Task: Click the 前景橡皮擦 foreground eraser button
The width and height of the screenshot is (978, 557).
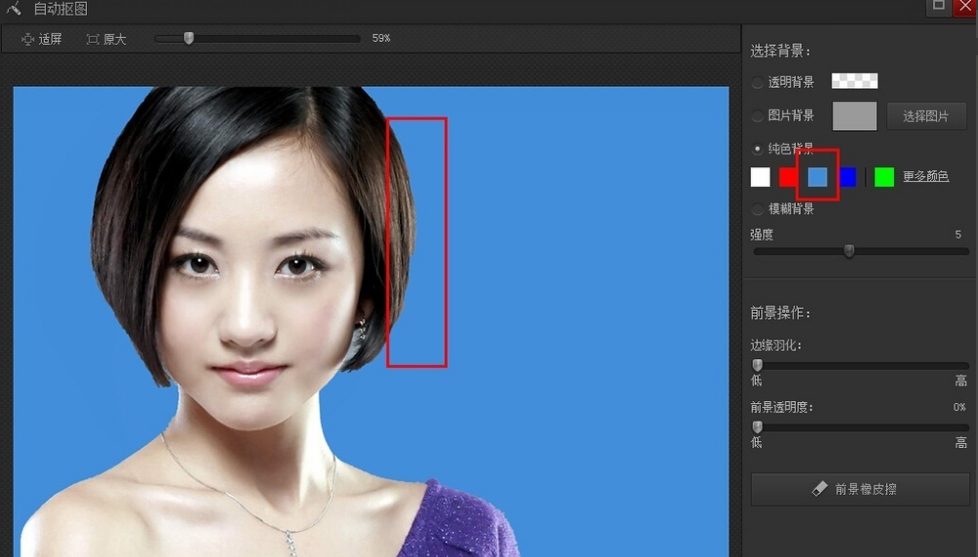Action: (x=860, y=489)
